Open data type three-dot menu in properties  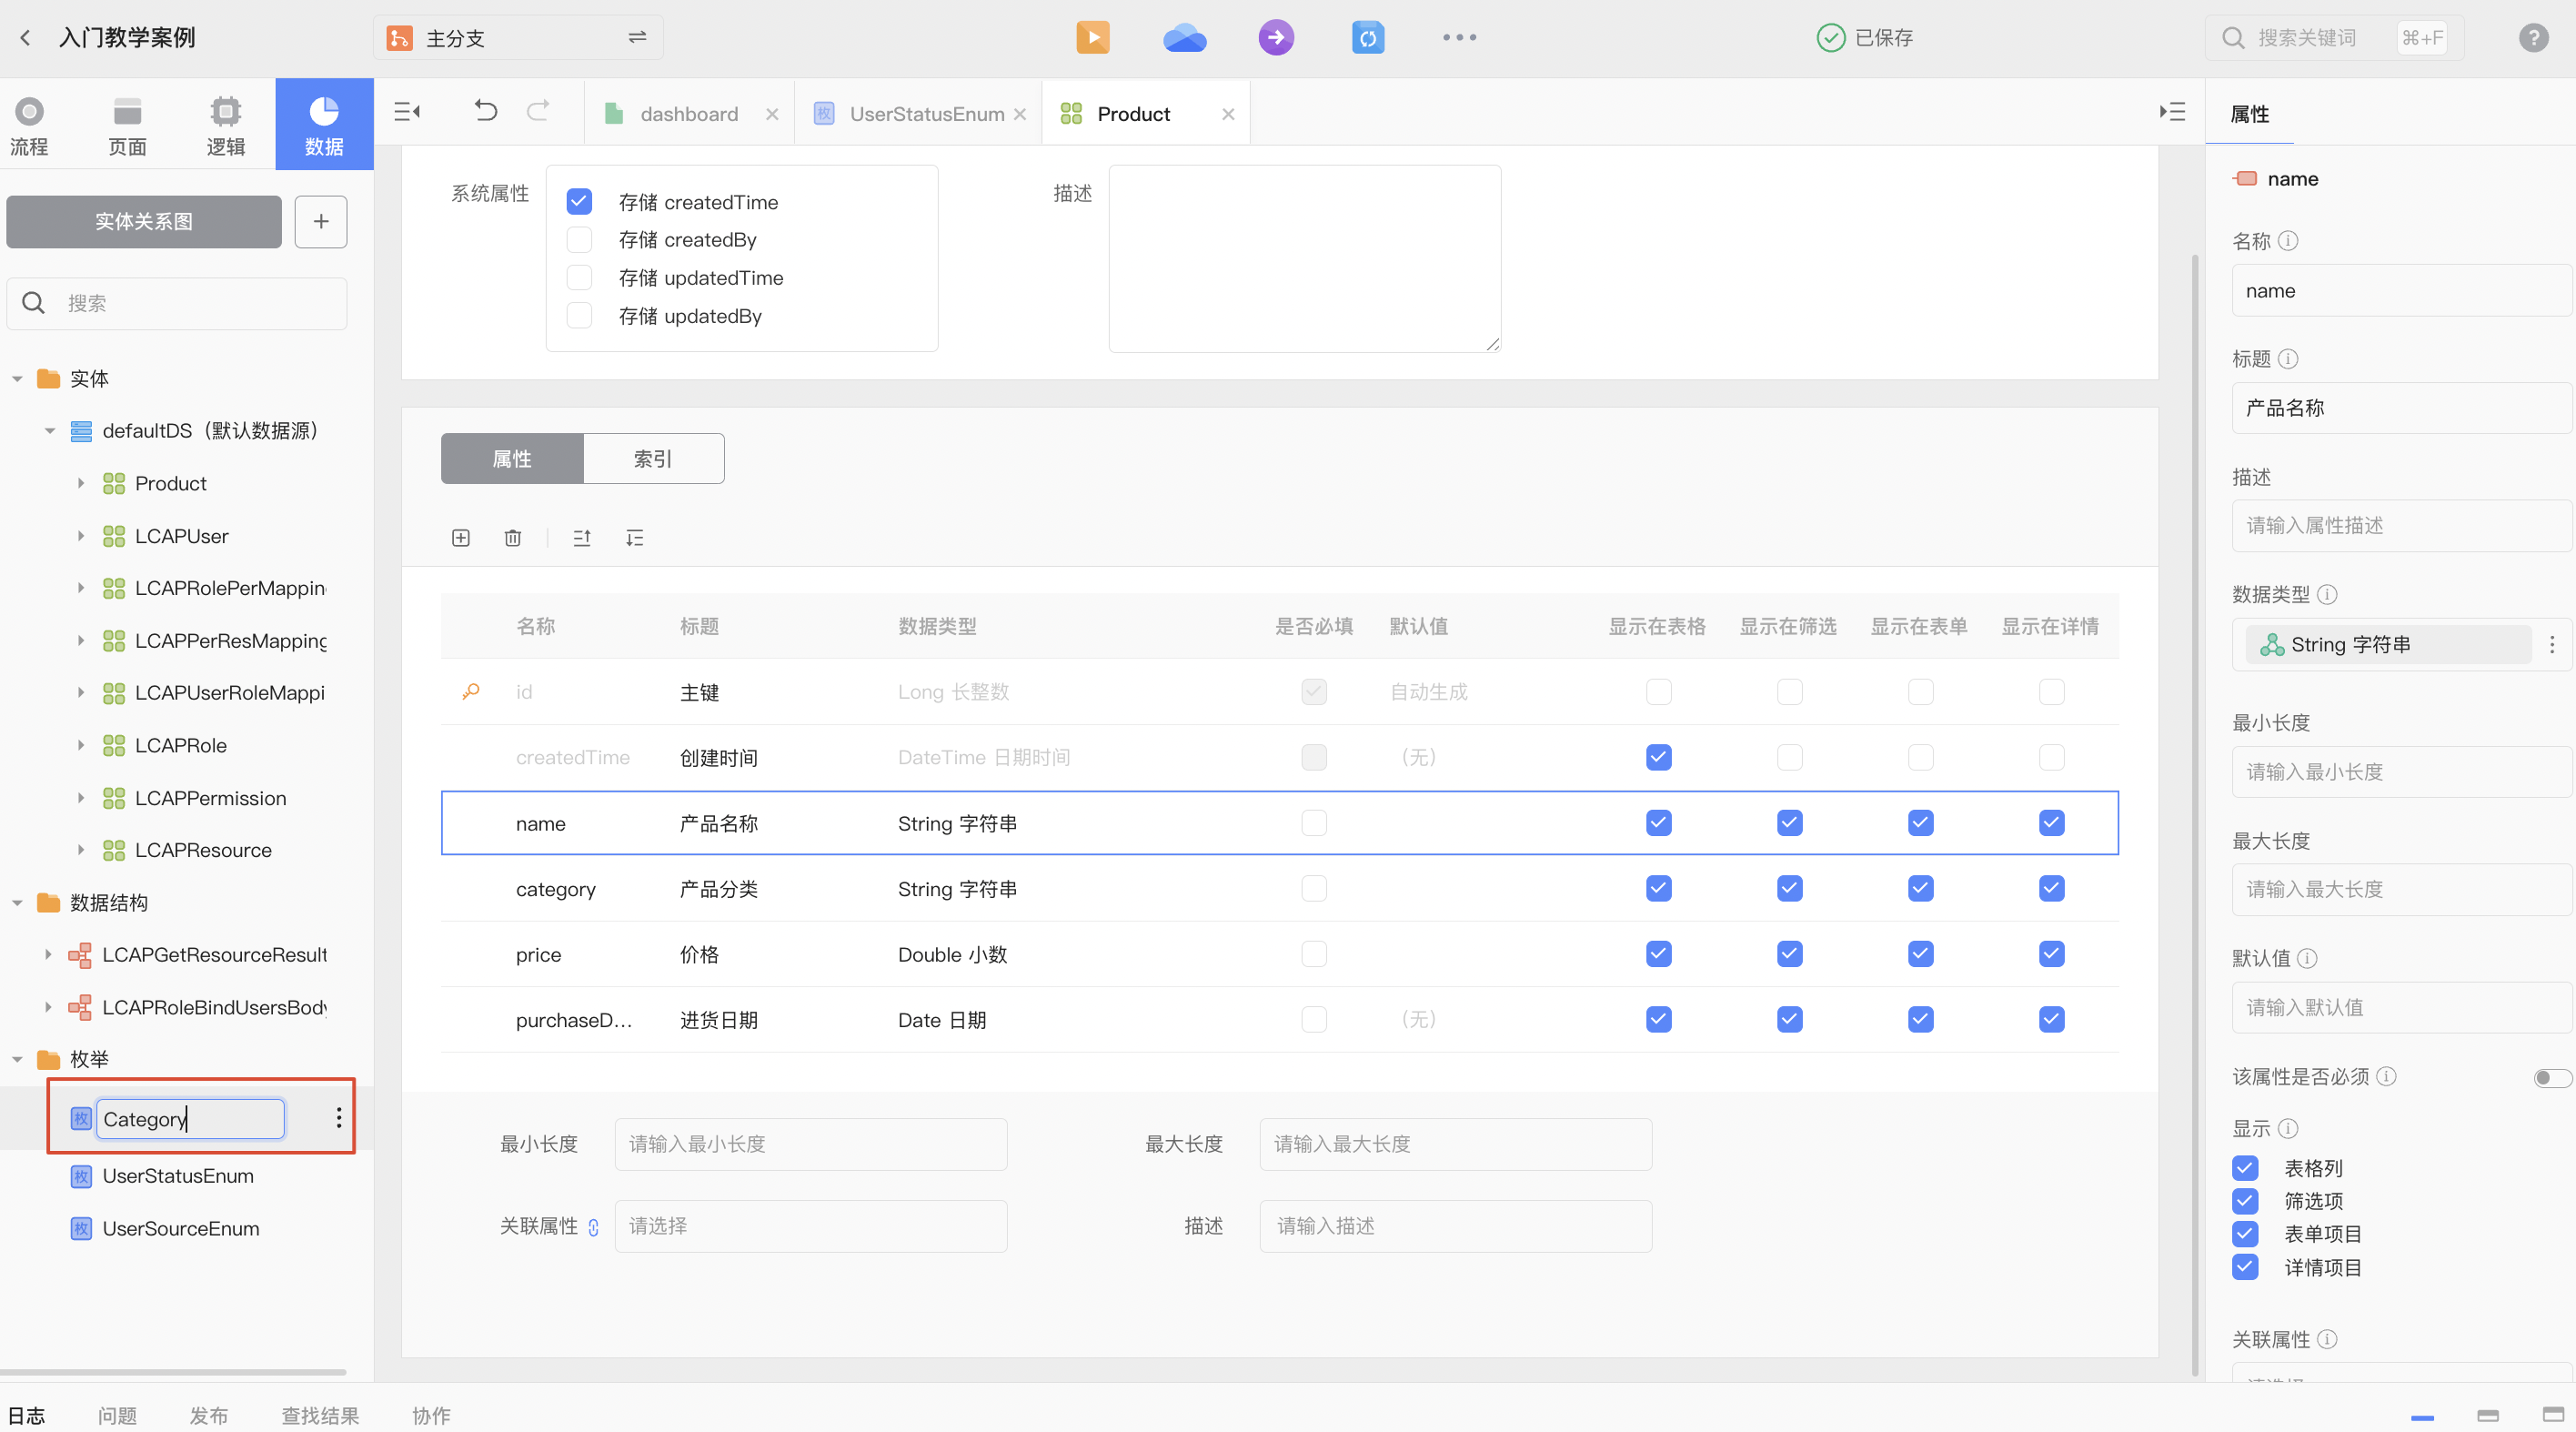2551,645
